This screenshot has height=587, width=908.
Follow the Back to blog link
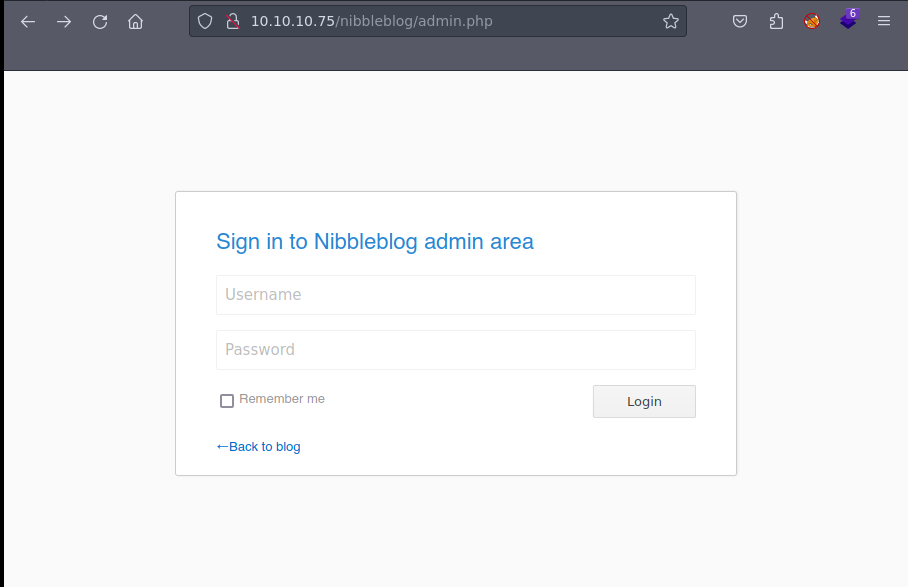pyautogui.click(x=258, y=446)
